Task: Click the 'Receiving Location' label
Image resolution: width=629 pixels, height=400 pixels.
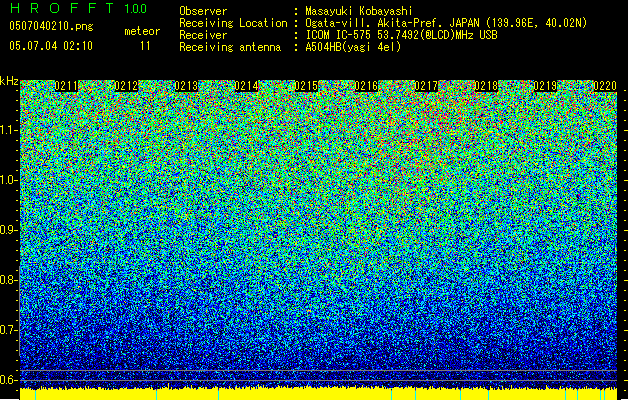Action: (x=233, y=23)
